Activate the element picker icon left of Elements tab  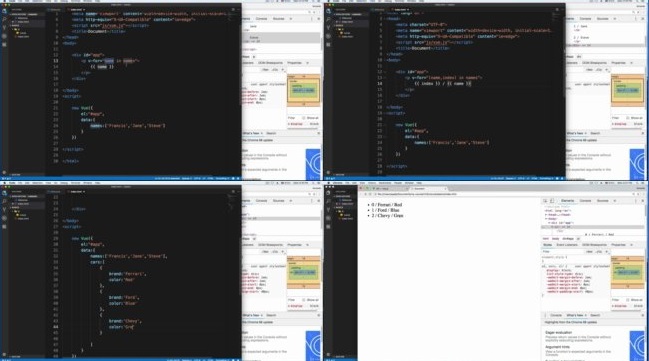click(545, 201)
